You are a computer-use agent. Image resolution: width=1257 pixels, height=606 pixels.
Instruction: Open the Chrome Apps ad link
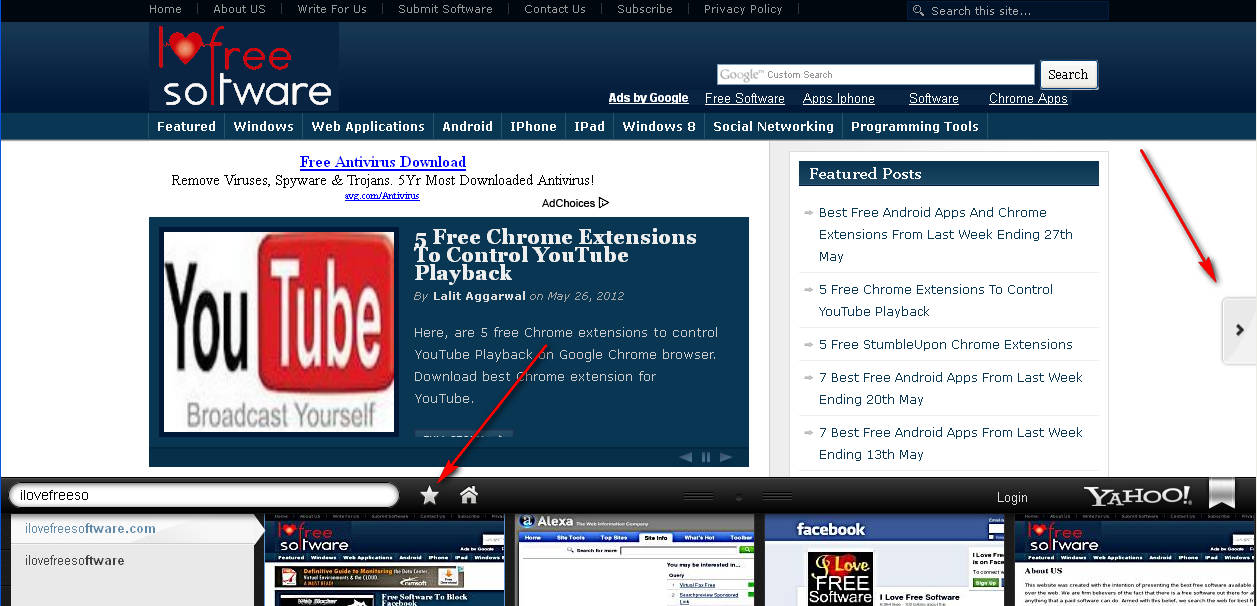1028,98
